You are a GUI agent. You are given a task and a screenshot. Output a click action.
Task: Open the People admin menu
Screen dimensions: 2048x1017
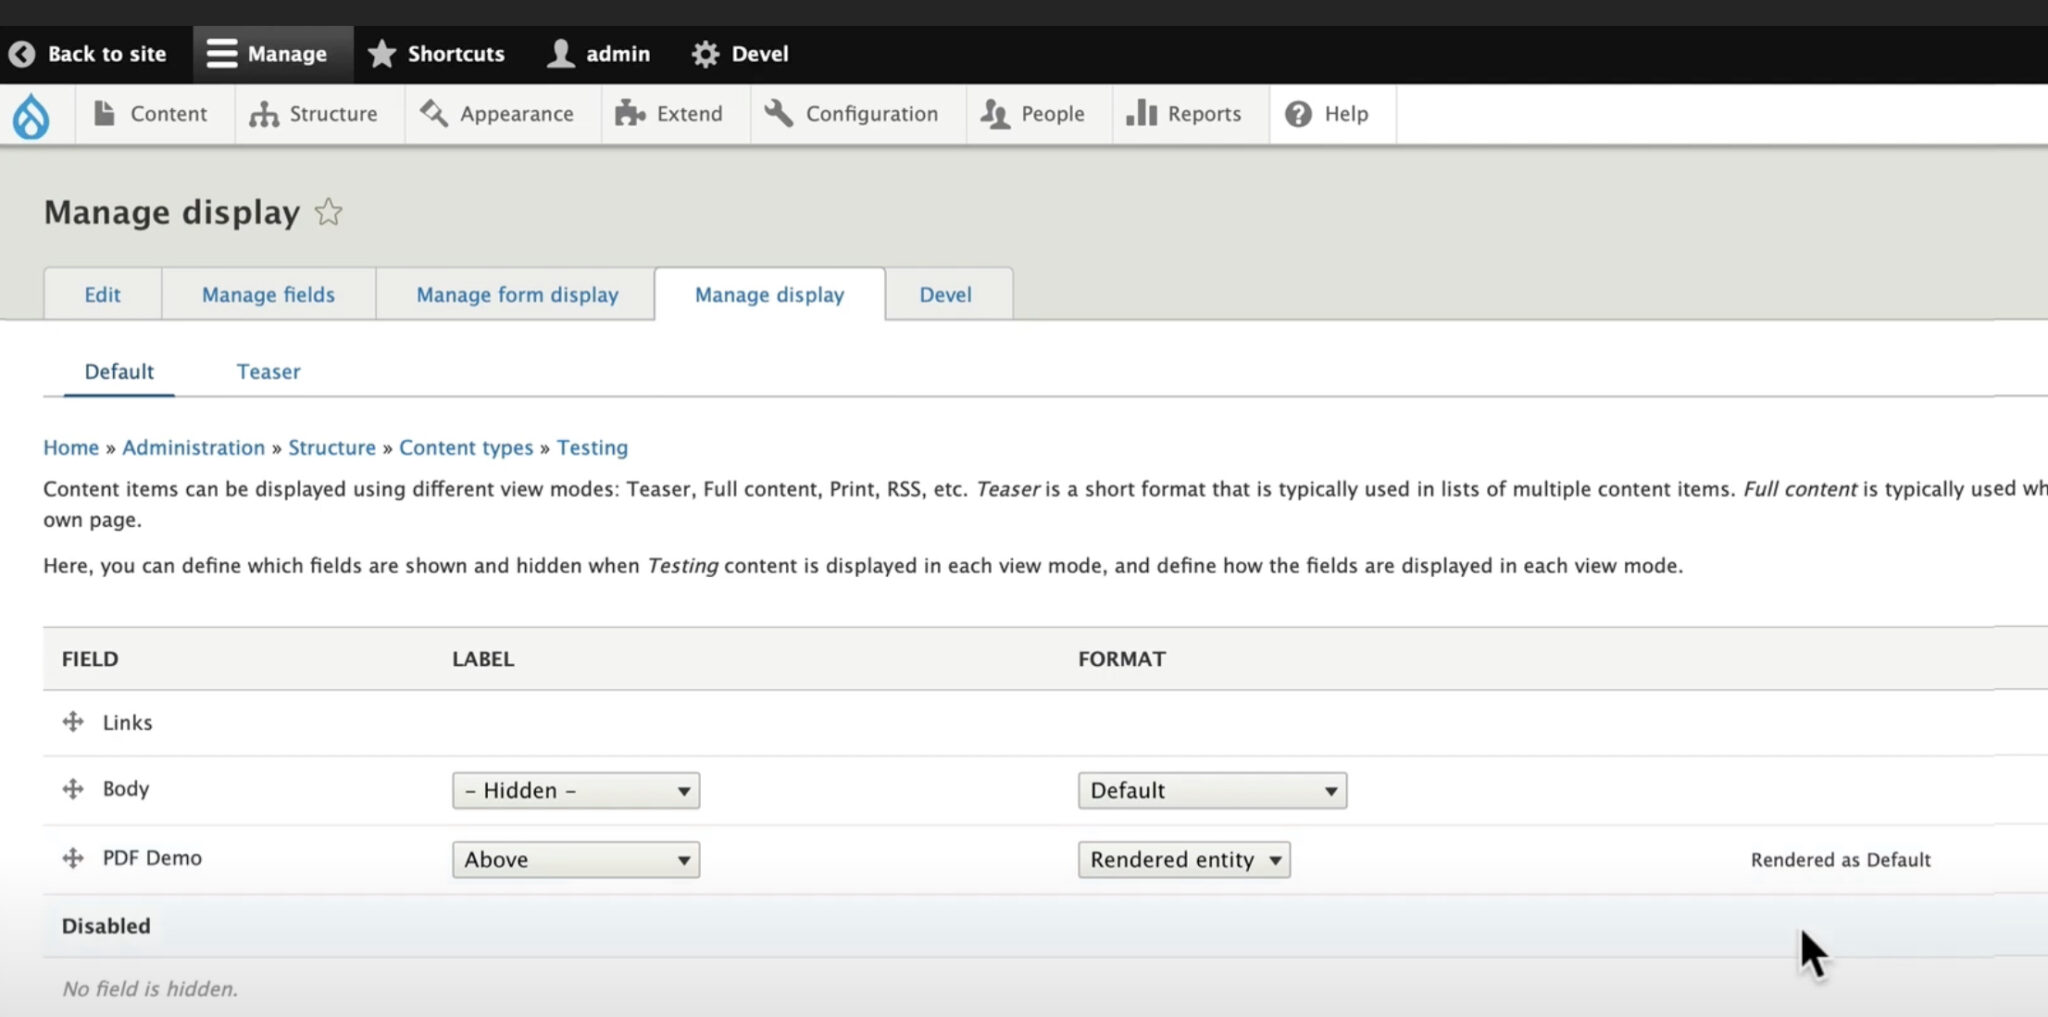coord(1039,114)
